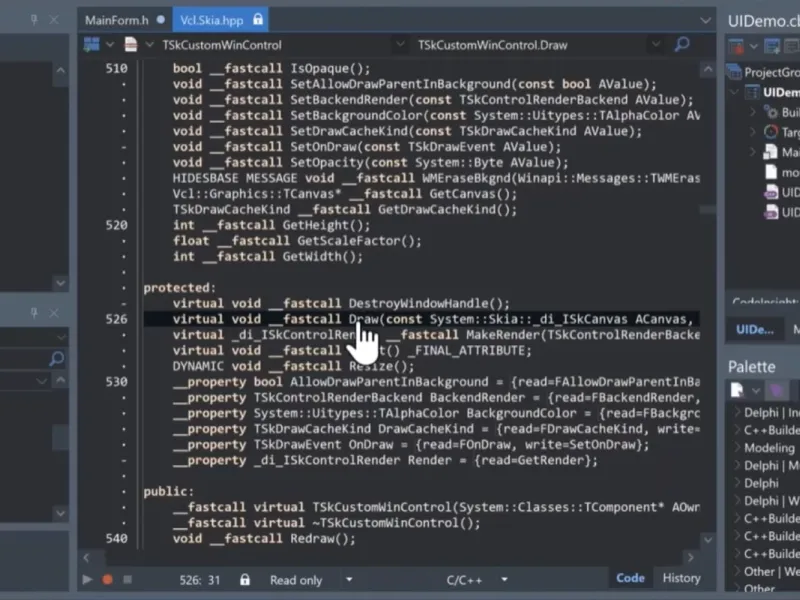Open the dropdown next to Palette new icon

pos(756,391)
